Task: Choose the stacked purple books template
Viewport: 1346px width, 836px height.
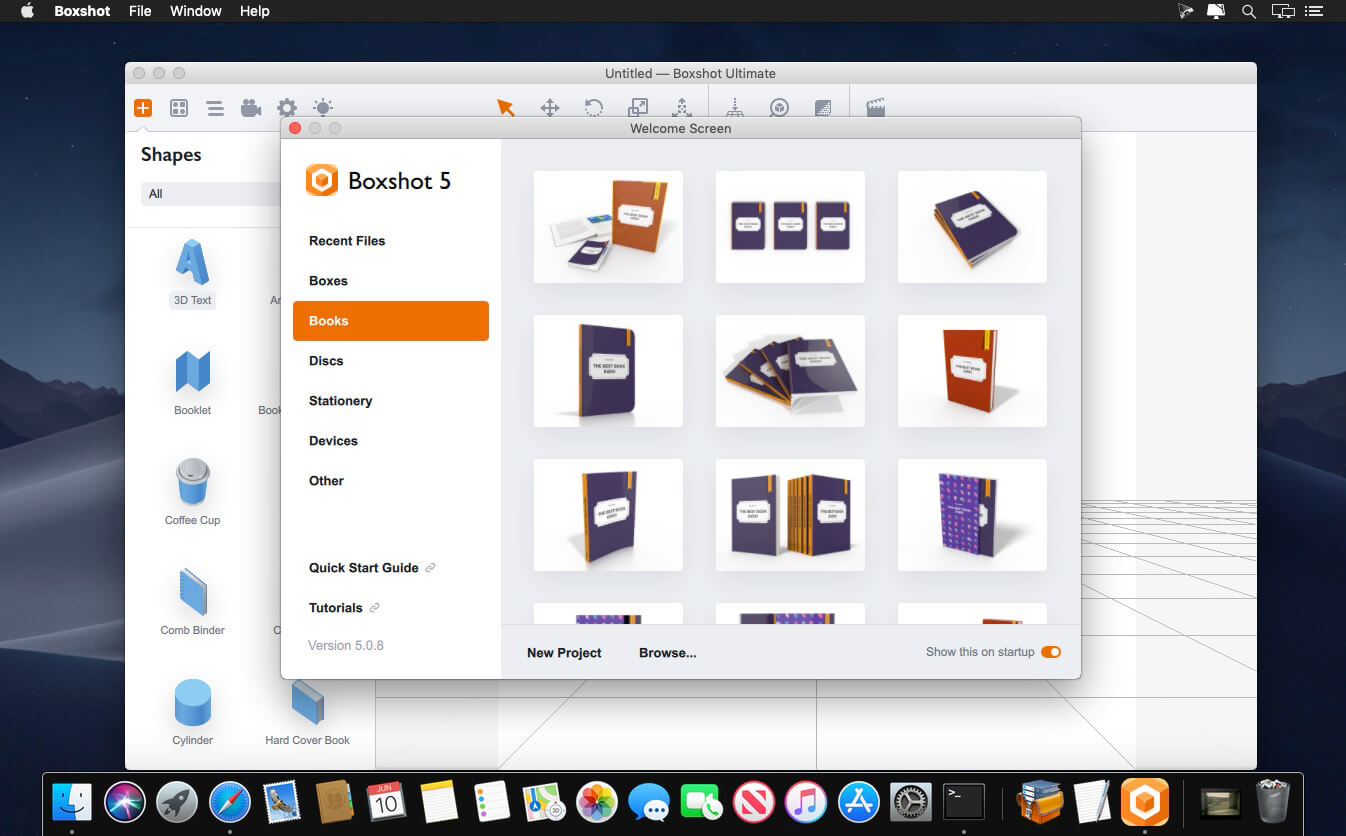Action: click(x=972, y=227)
